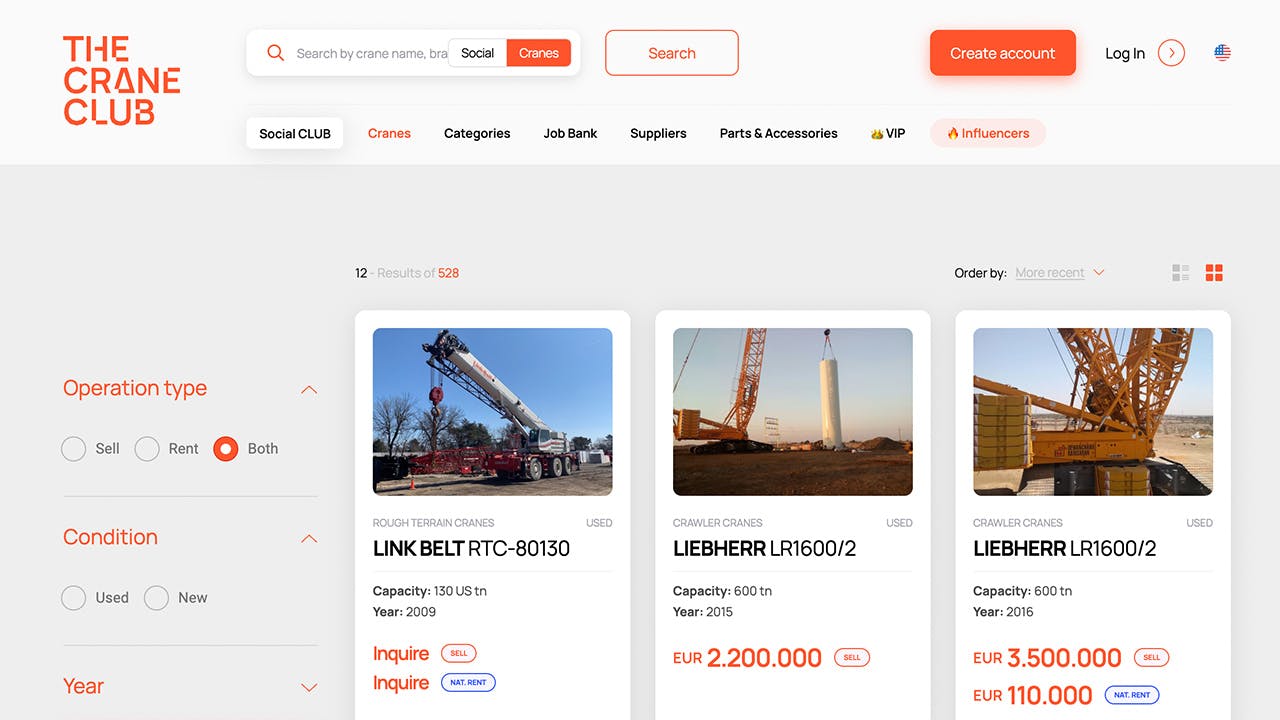Viewport: 1280px width, 720px height.
Task: Click the EUR 2.200.000 price
Action: coord(747,658)
